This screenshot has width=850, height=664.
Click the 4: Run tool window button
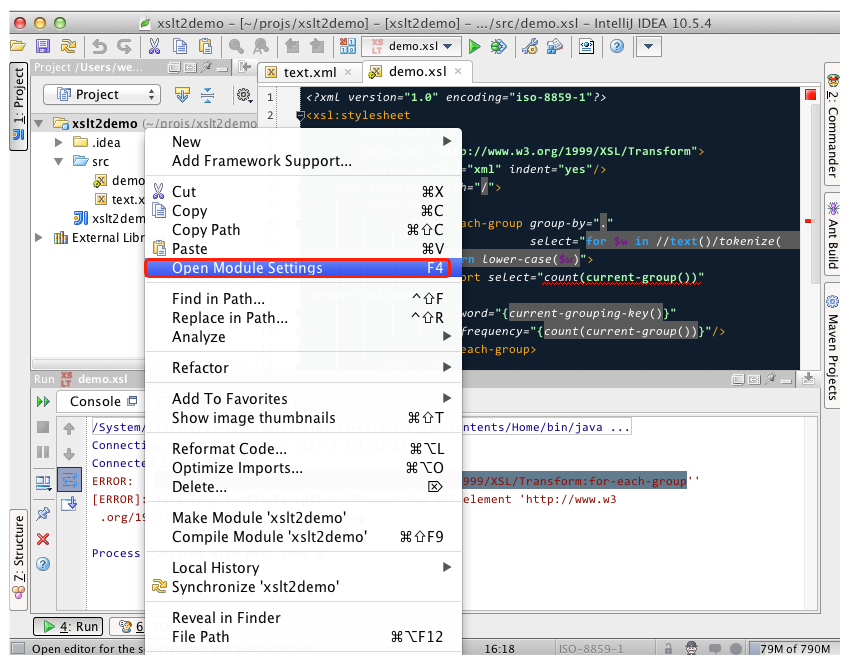coord(67,627)
